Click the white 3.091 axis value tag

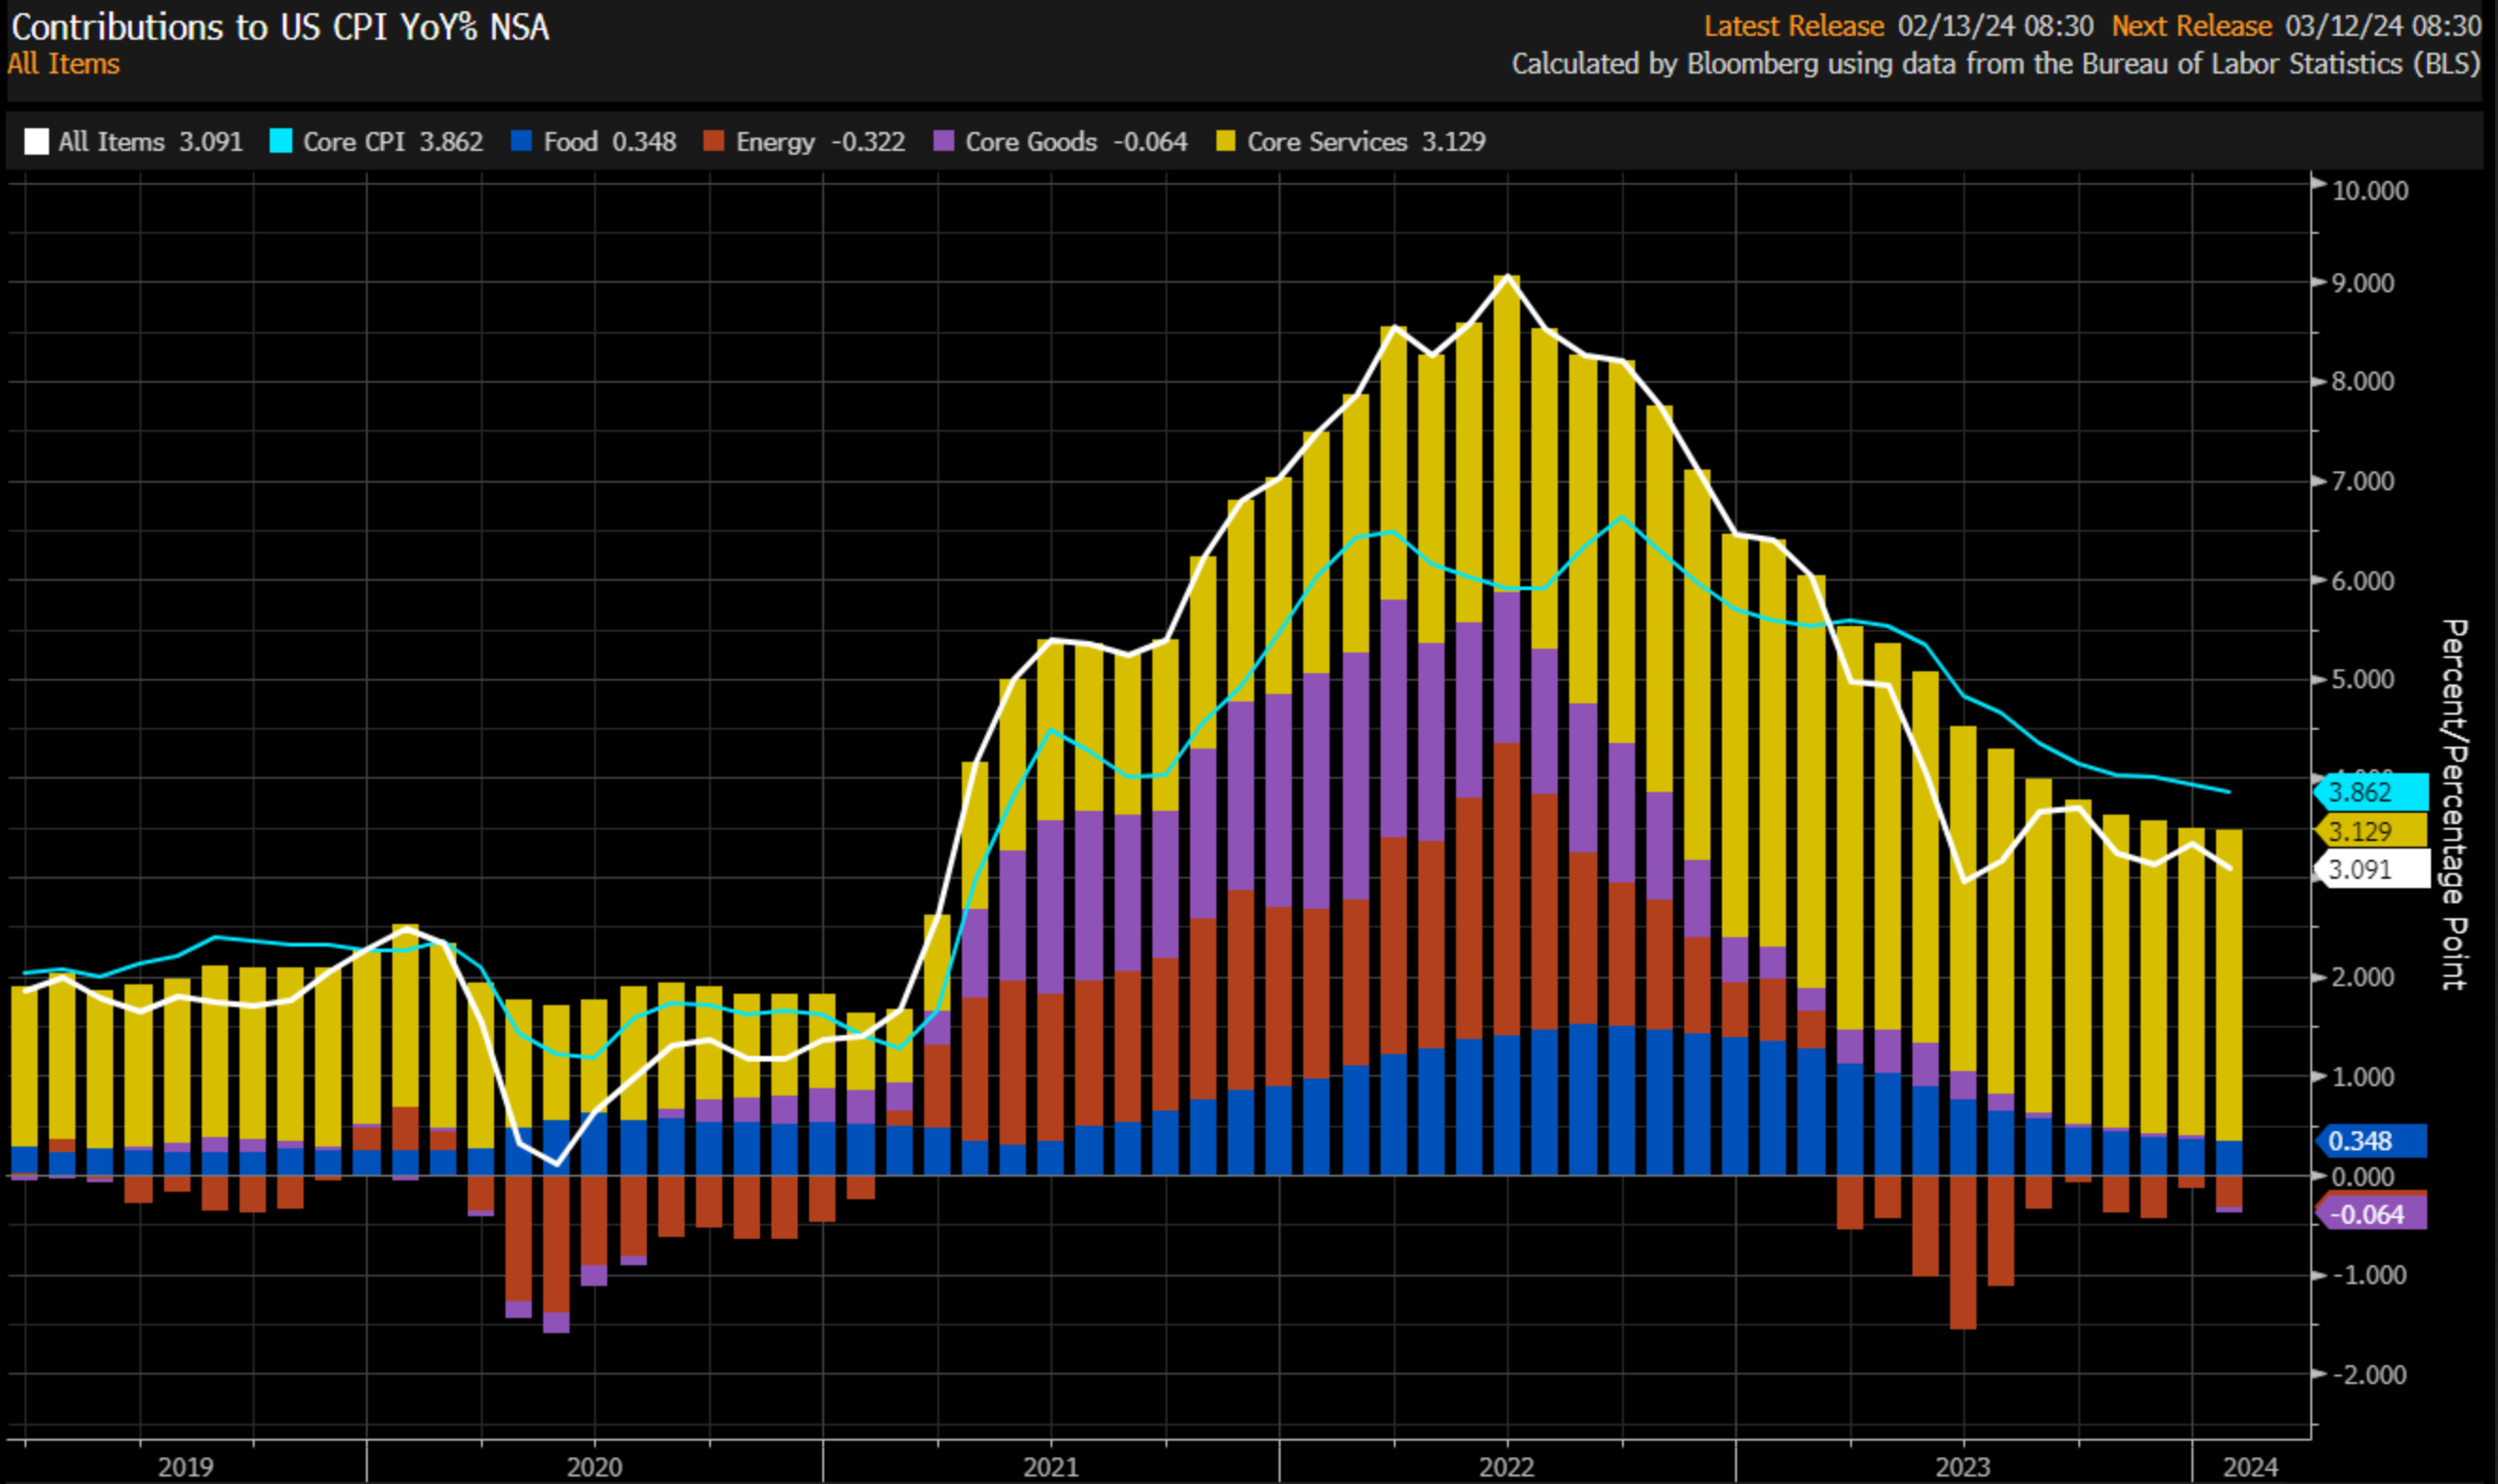pos(2370,869)
